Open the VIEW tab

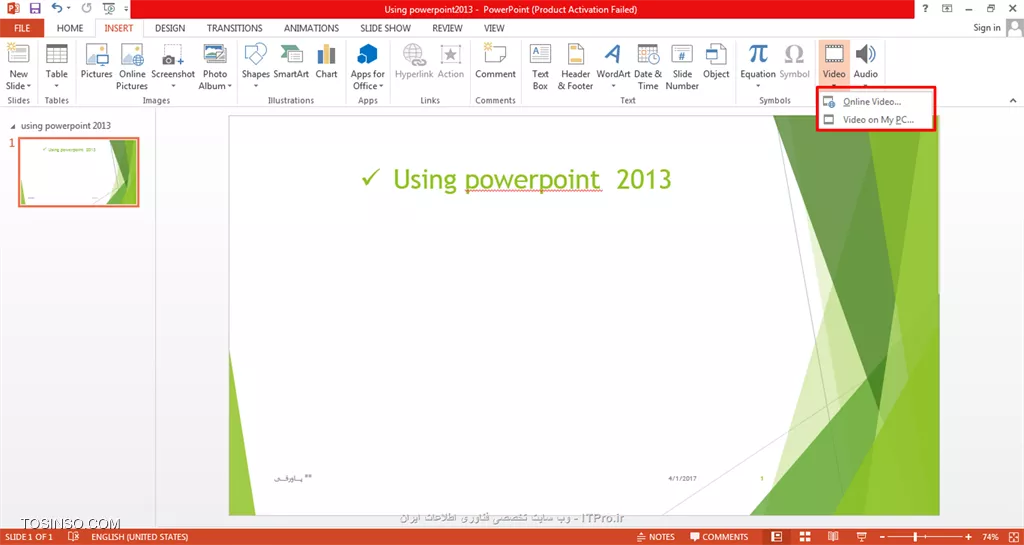pos(494,28)
